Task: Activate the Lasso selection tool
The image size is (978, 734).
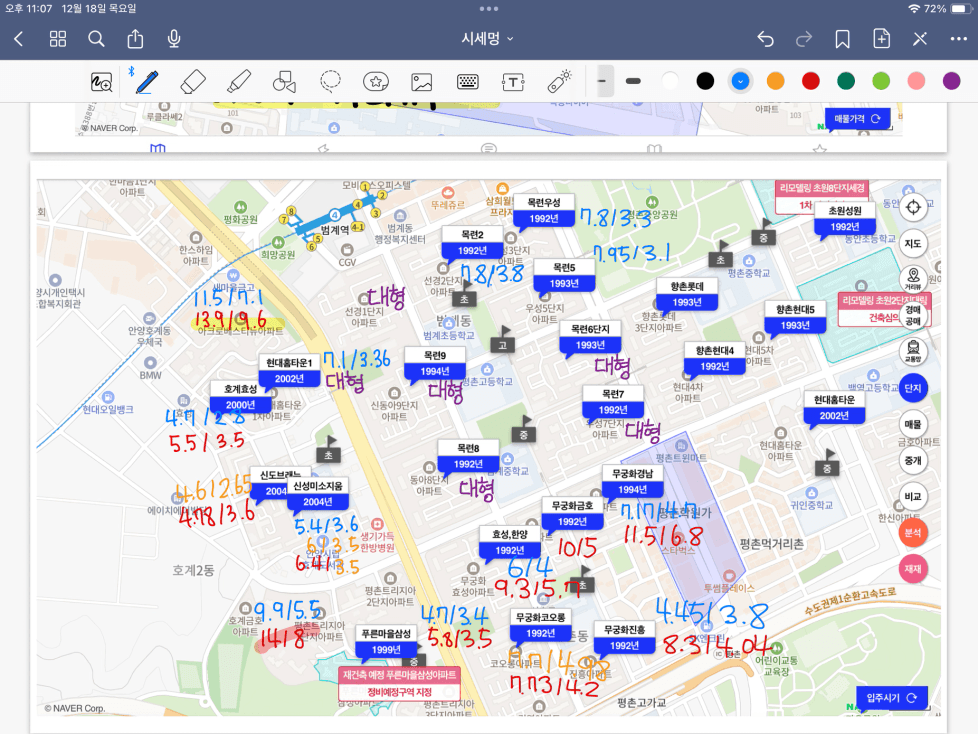Action: pyautogui.click(x=330, y=82)
